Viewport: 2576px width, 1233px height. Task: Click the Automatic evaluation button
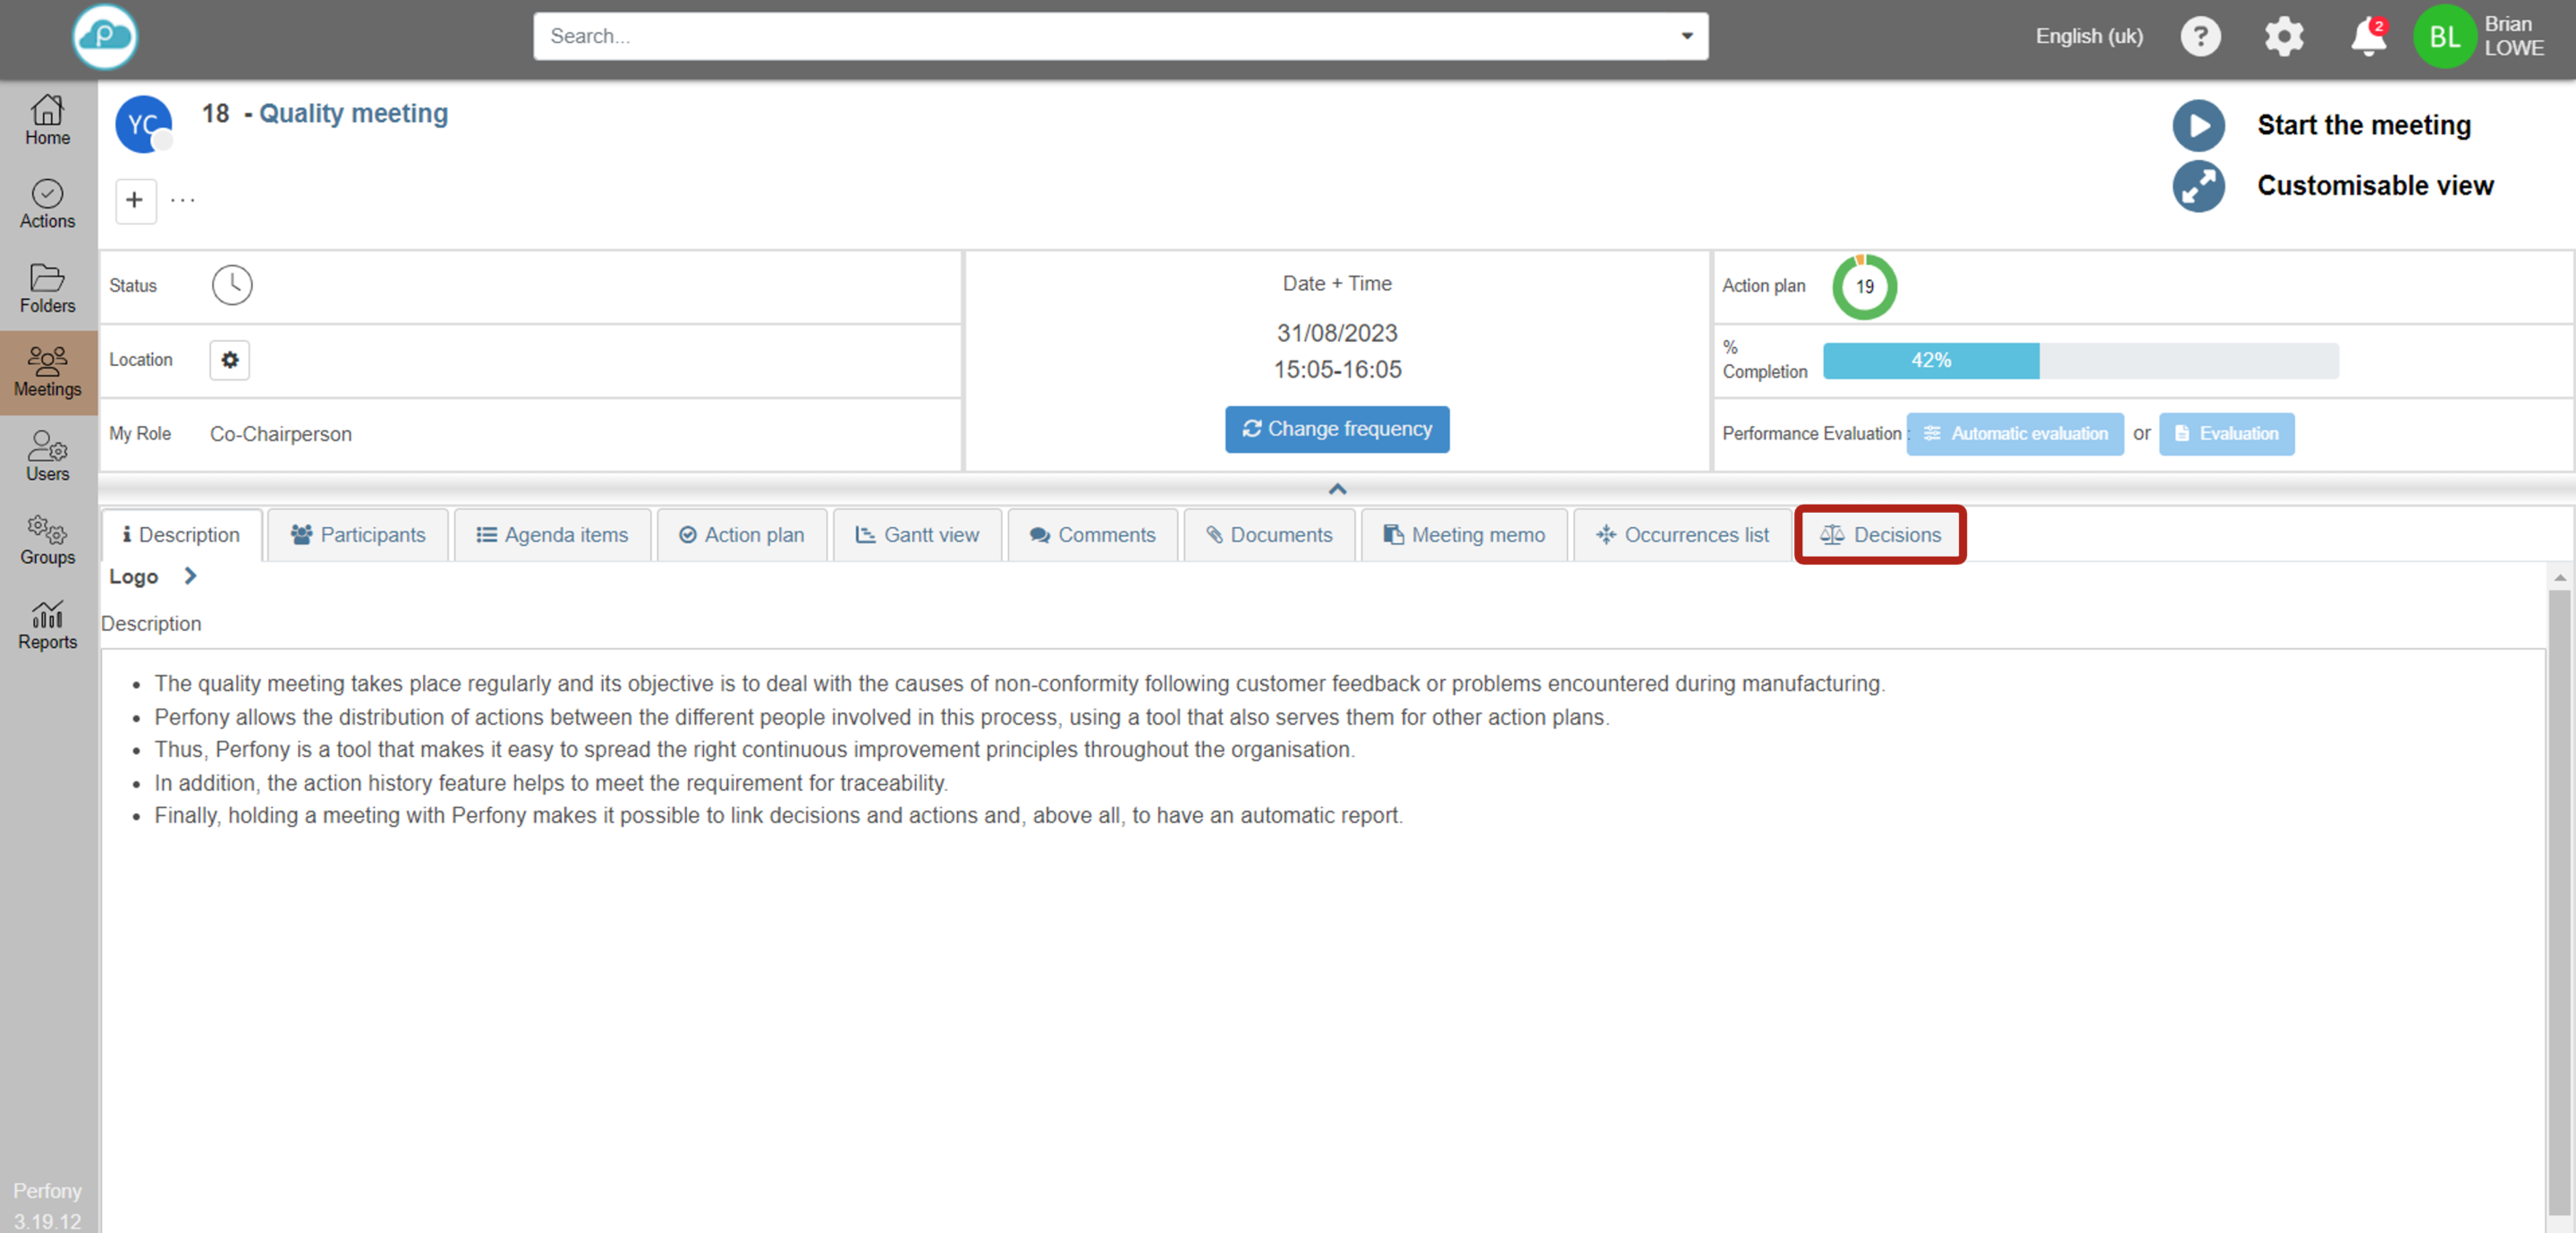tap(2014, 434)
